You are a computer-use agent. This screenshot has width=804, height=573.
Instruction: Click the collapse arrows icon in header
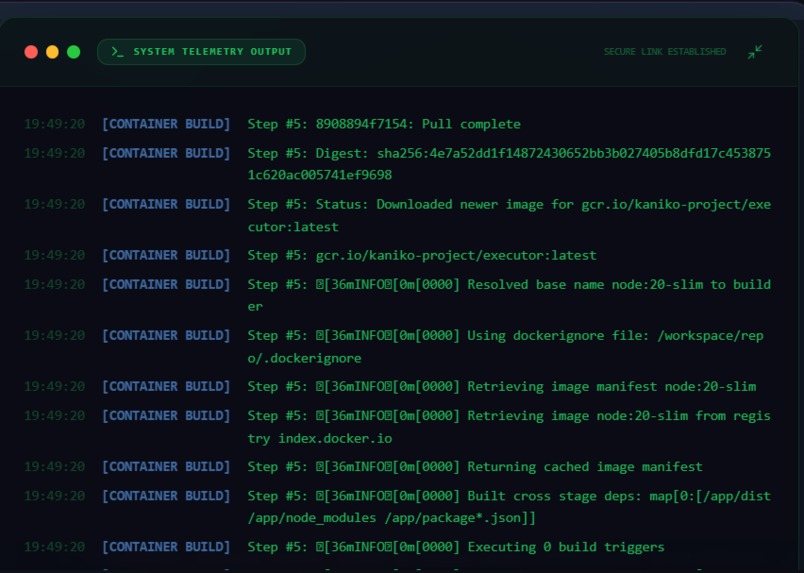(755, 52)
